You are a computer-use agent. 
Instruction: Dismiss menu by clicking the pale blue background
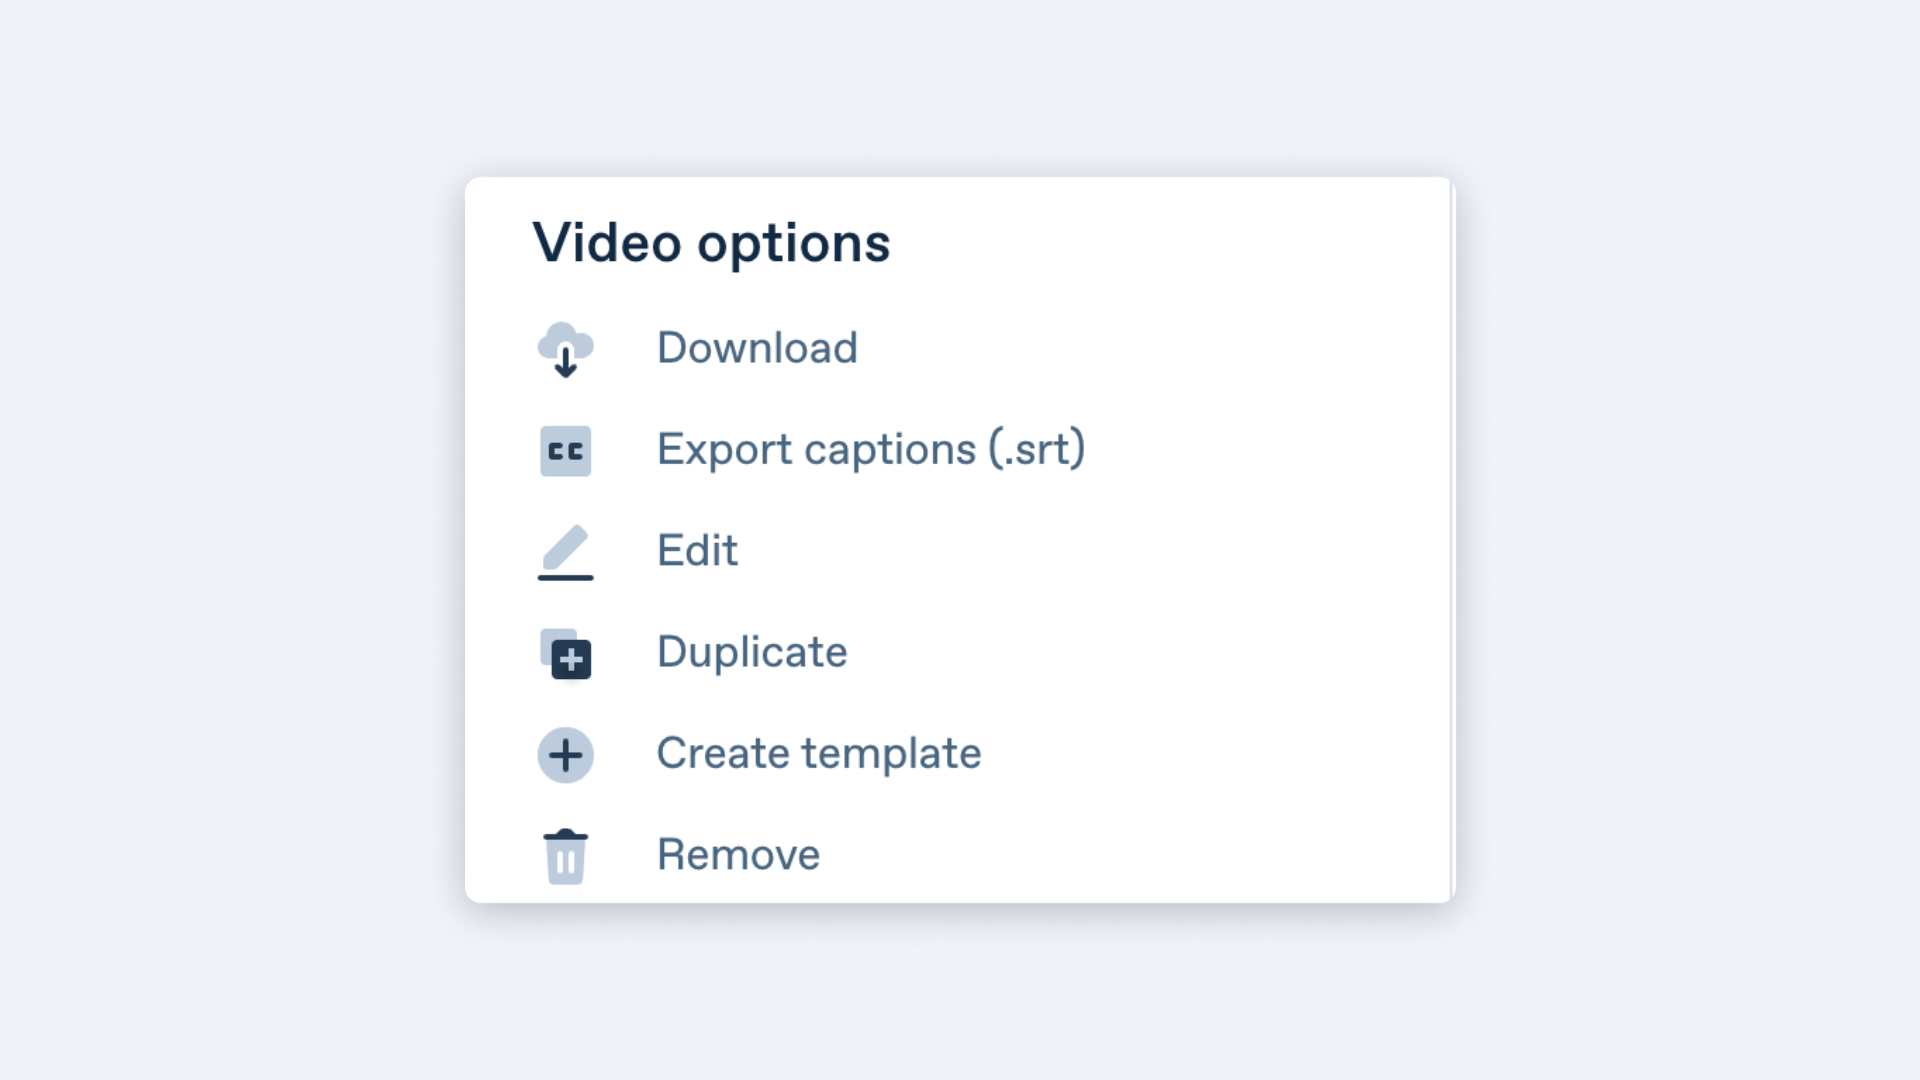click(200, 540)
